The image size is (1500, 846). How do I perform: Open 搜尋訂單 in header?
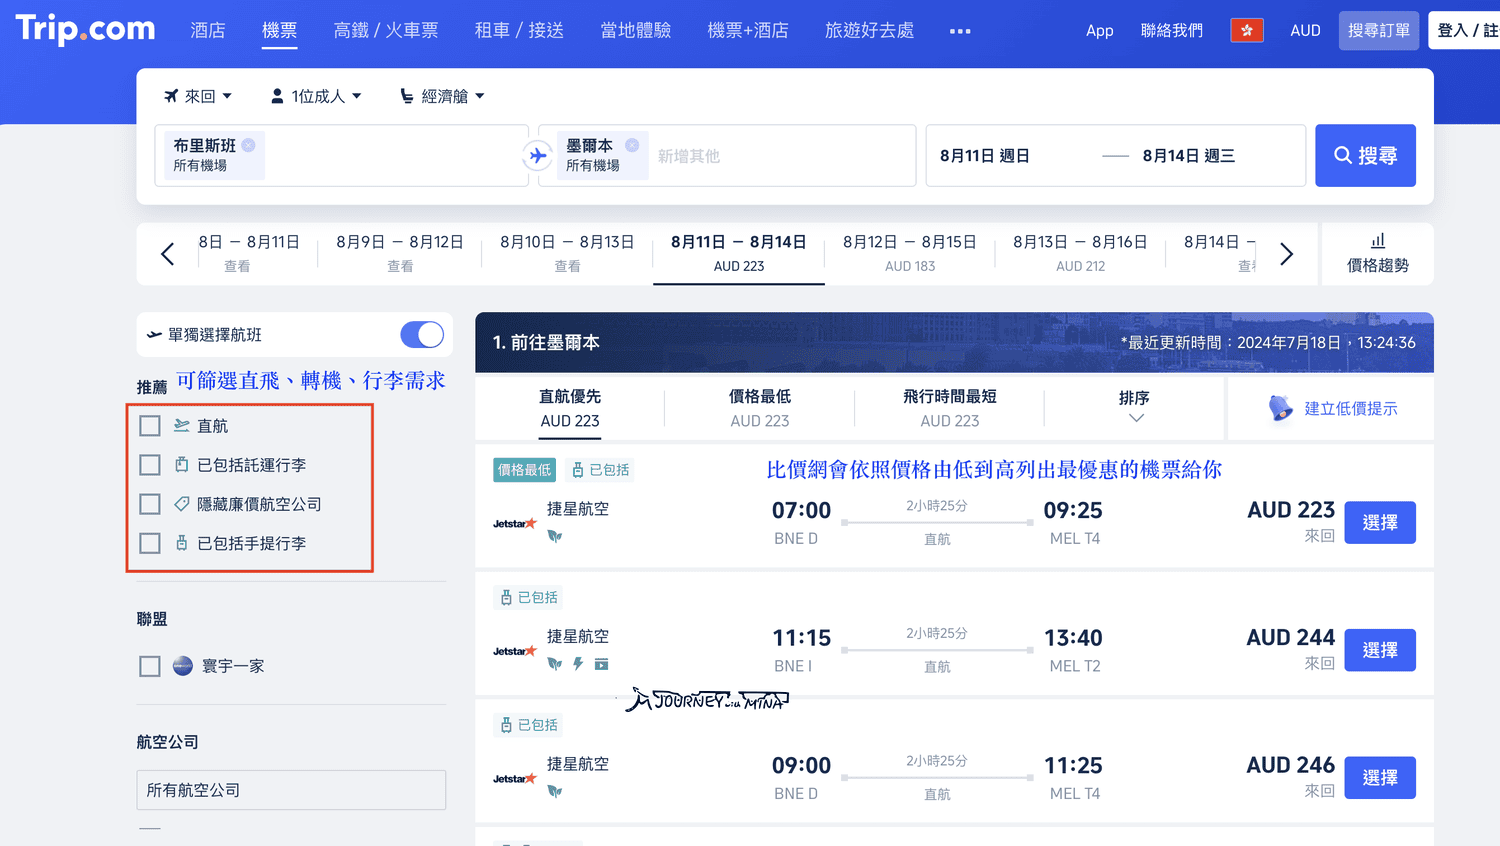1379,31
